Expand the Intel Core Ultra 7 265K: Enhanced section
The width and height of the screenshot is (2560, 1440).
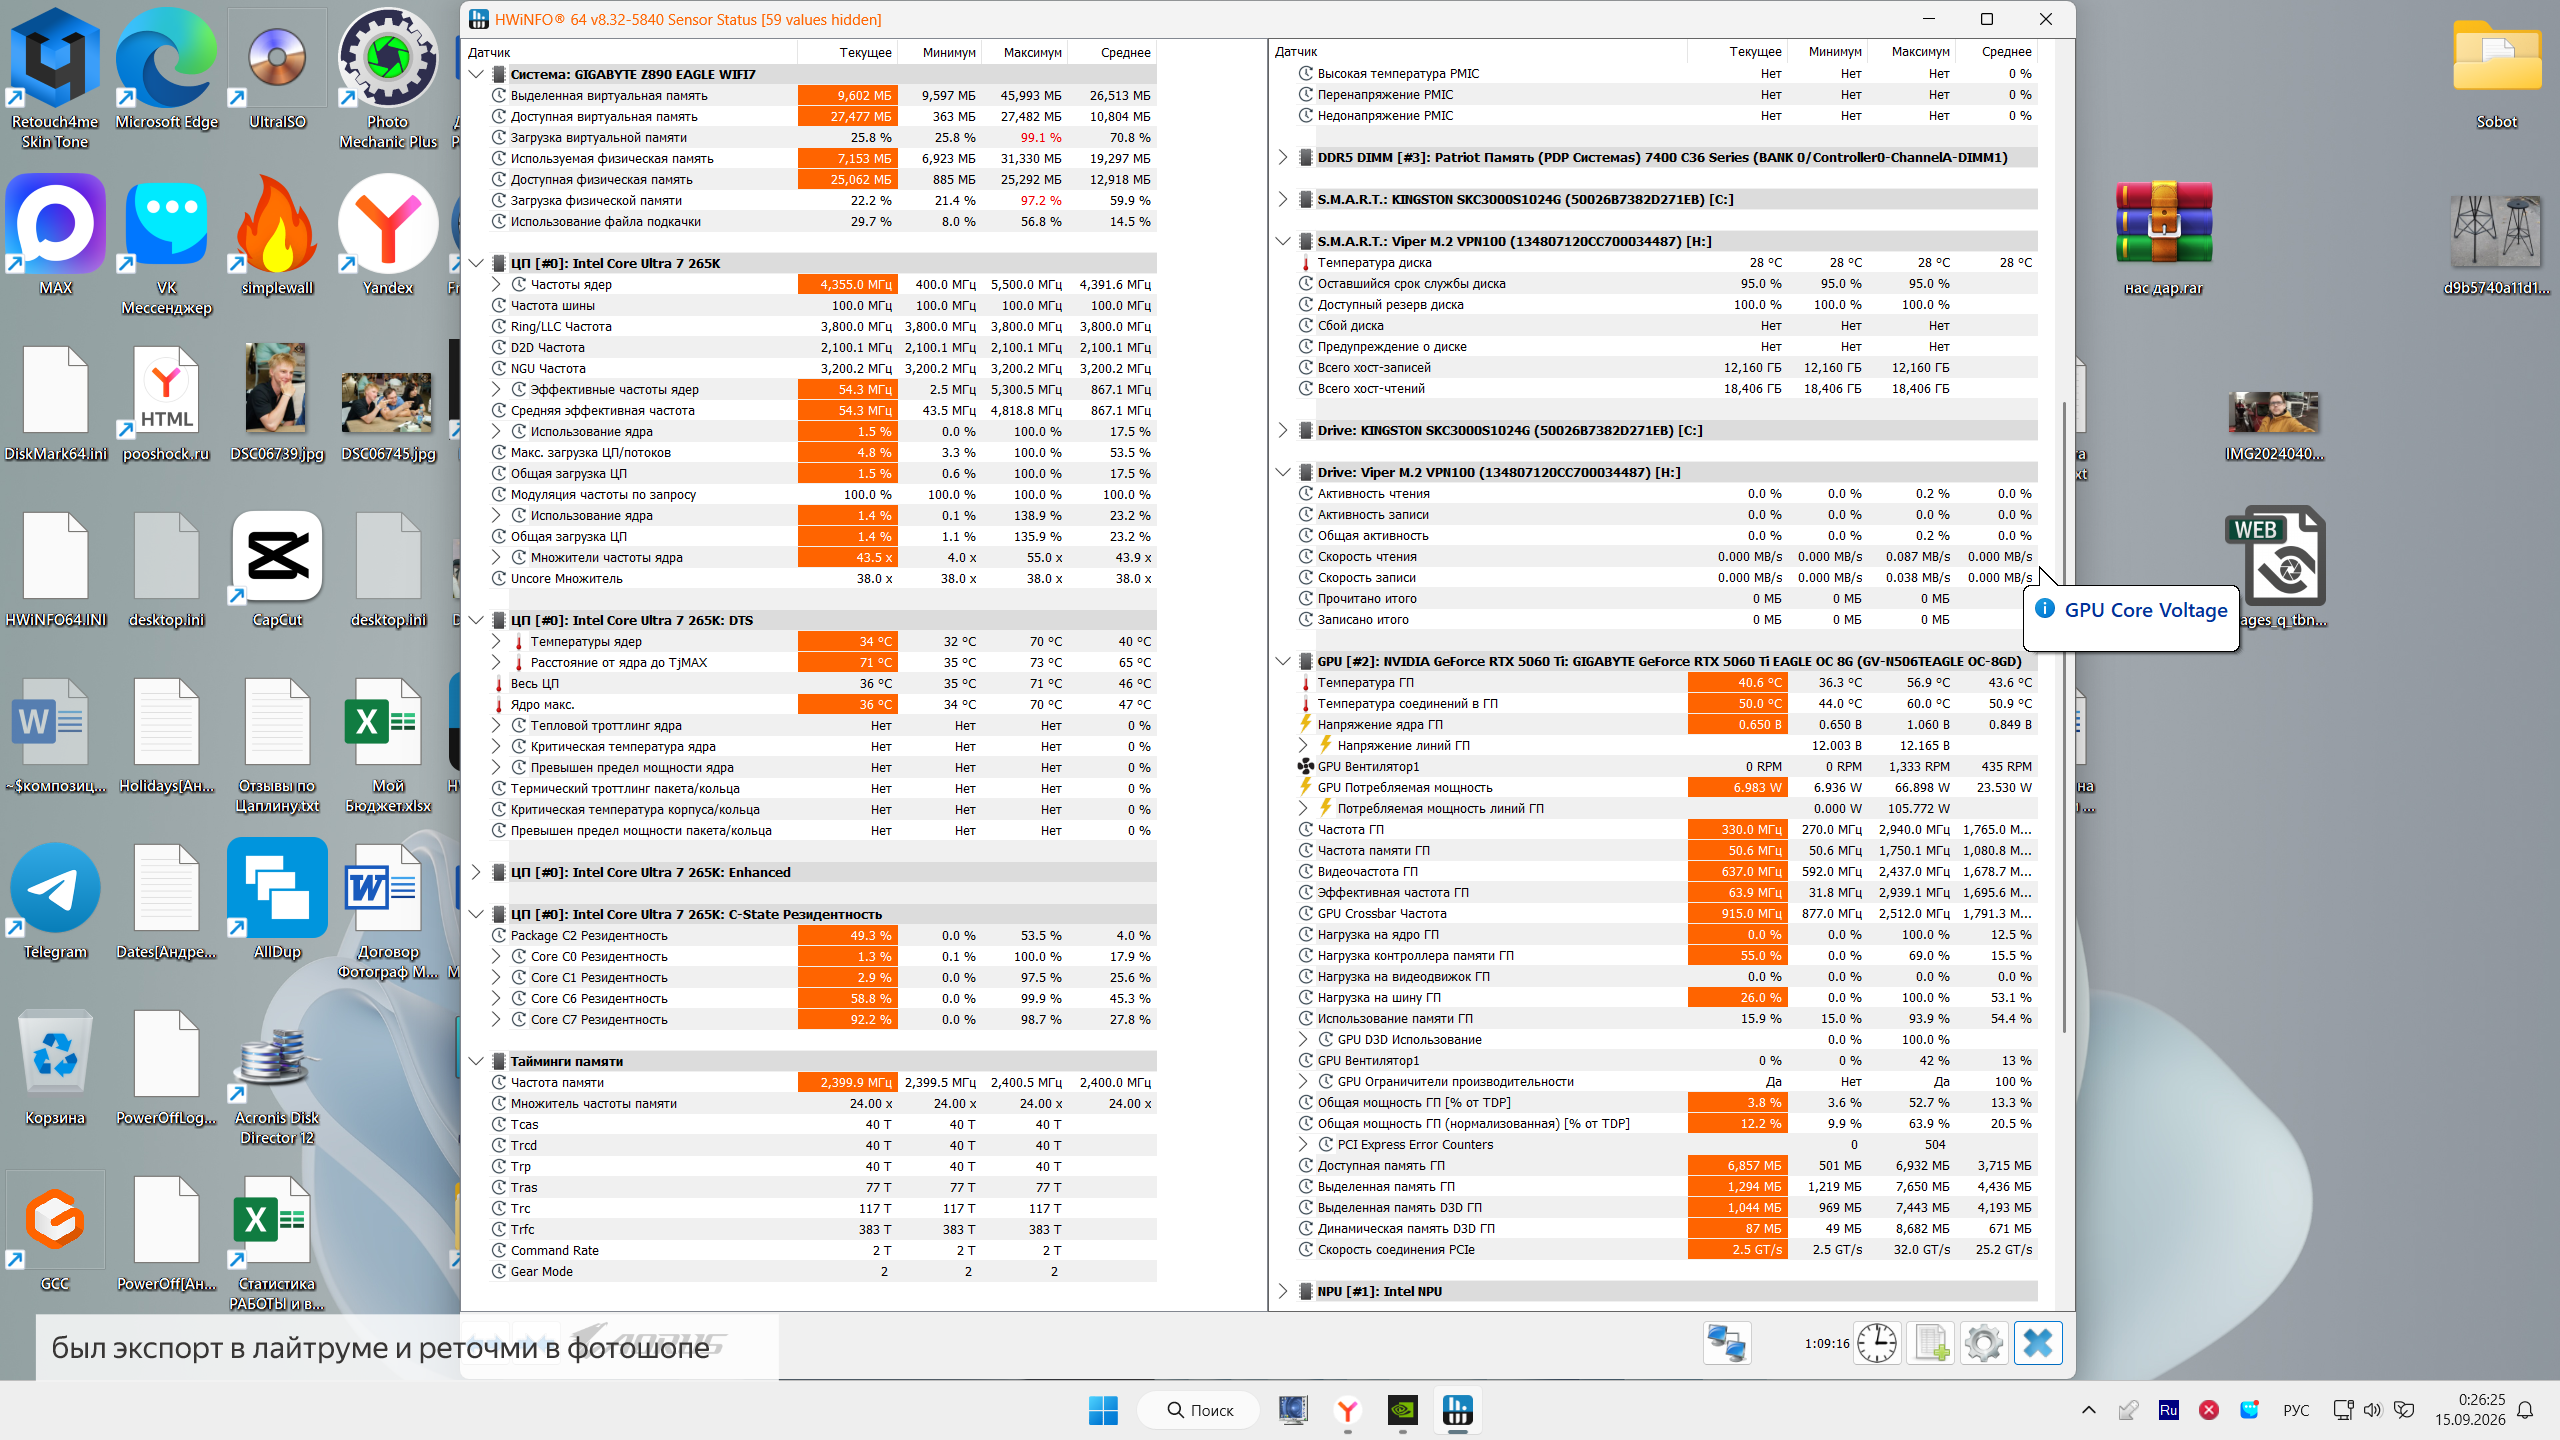tap(476, 872)
